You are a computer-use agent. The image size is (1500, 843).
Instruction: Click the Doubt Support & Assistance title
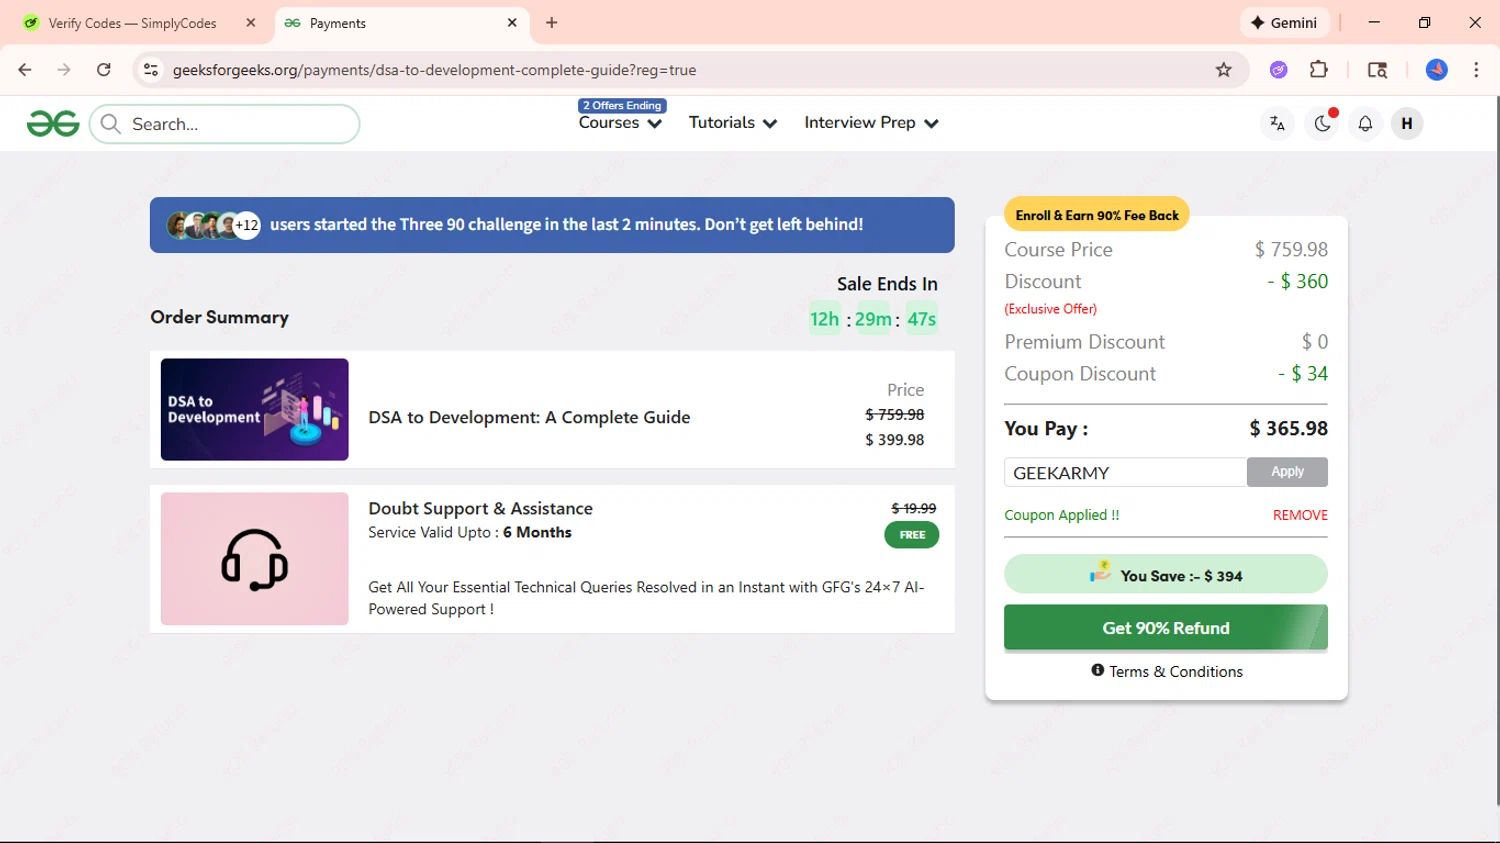(480, 508)
